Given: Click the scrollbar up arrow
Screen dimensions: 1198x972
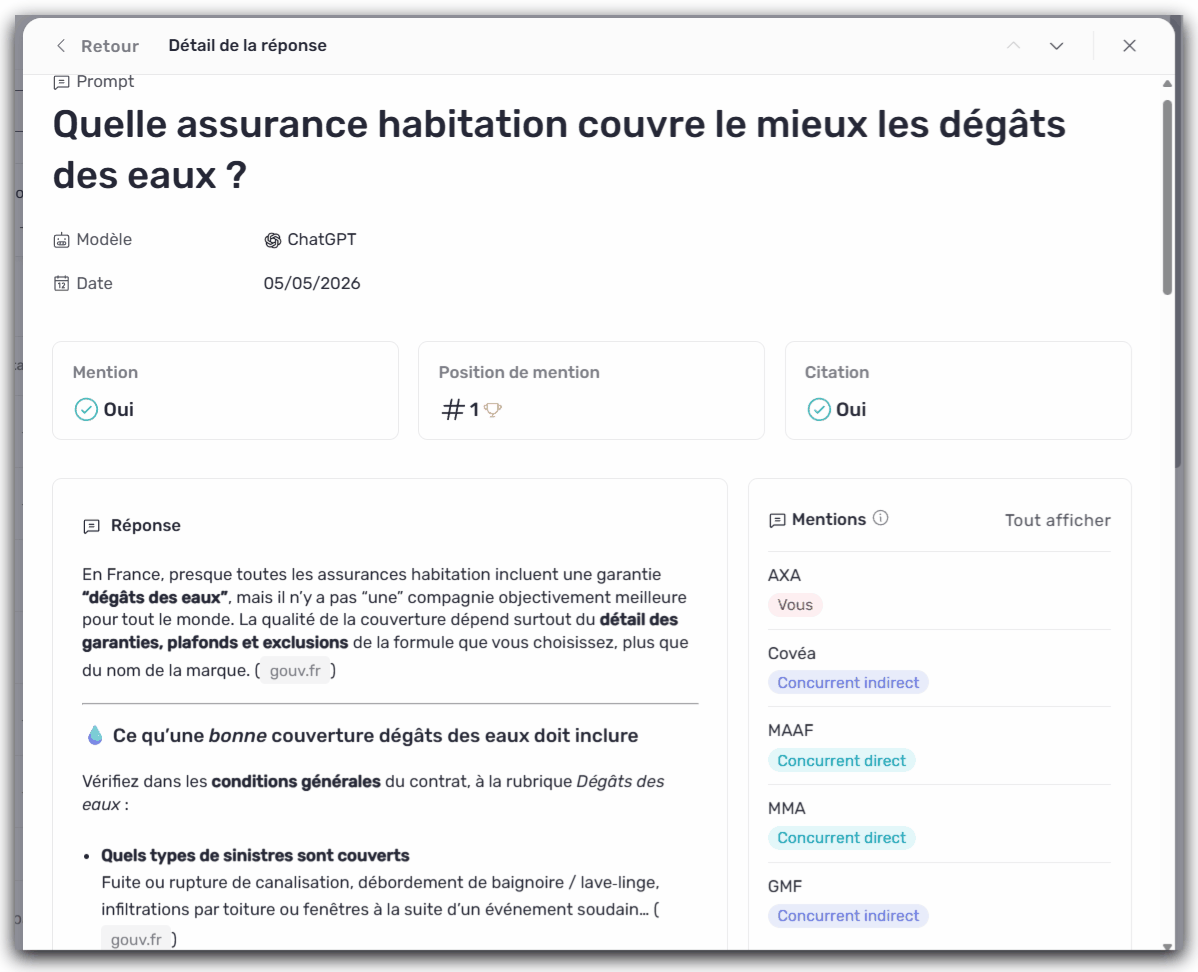Looking at the screenshot, I should (1167, 83).
